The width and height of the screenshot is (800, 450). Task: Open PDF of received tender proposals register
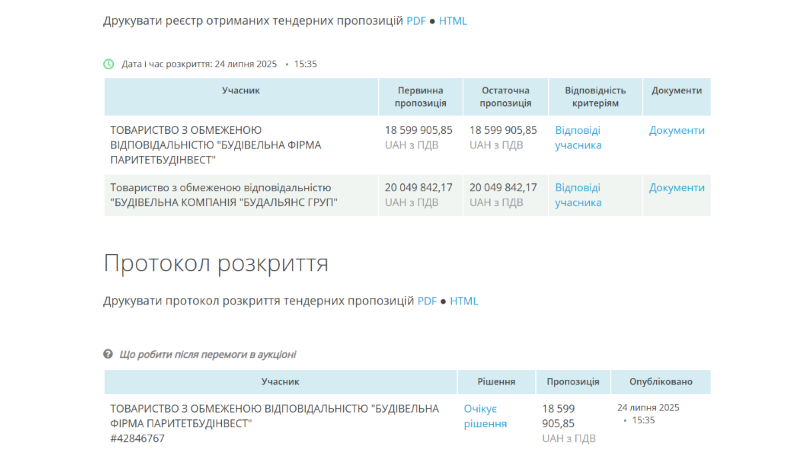coord(416,21)
